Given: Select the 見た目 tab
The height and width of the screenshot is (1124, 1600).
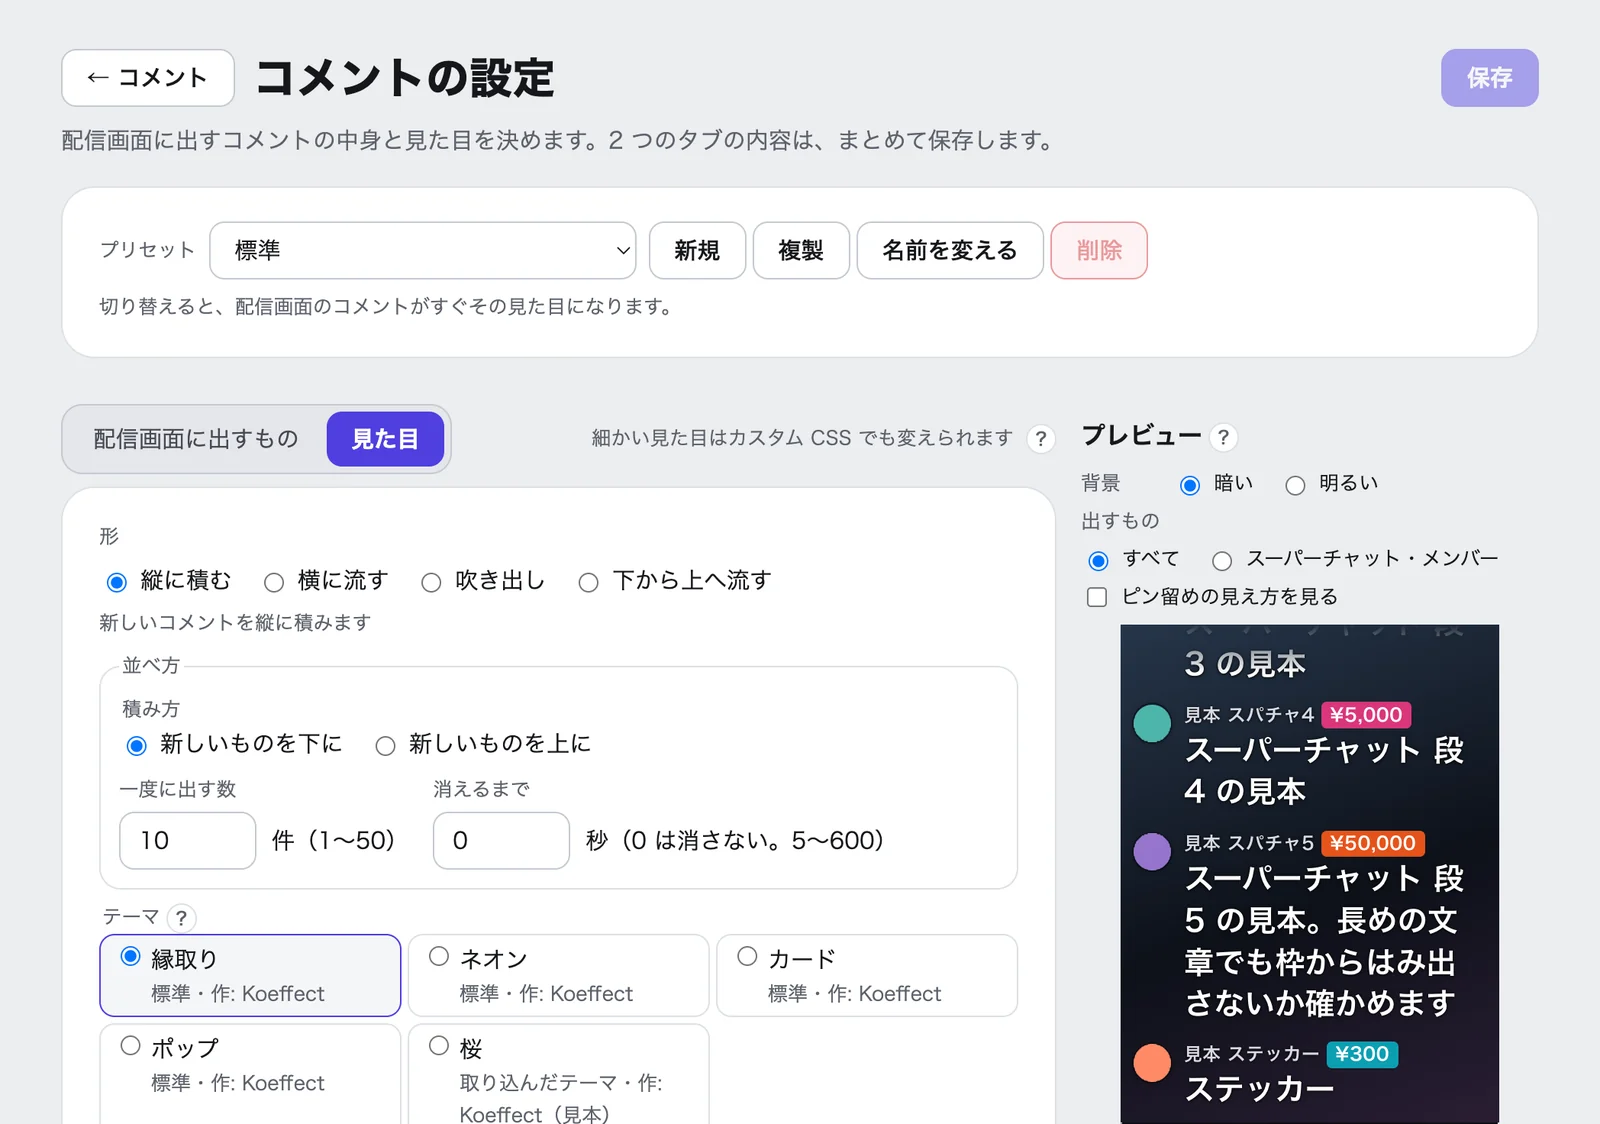Looking at the screenshot, I should coord(385,439).
